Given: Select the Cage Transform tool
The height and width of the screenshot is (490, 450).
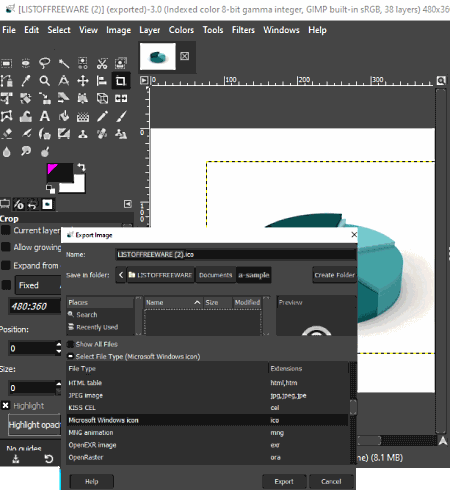Looking at the screenshot, I should (7, 116).
